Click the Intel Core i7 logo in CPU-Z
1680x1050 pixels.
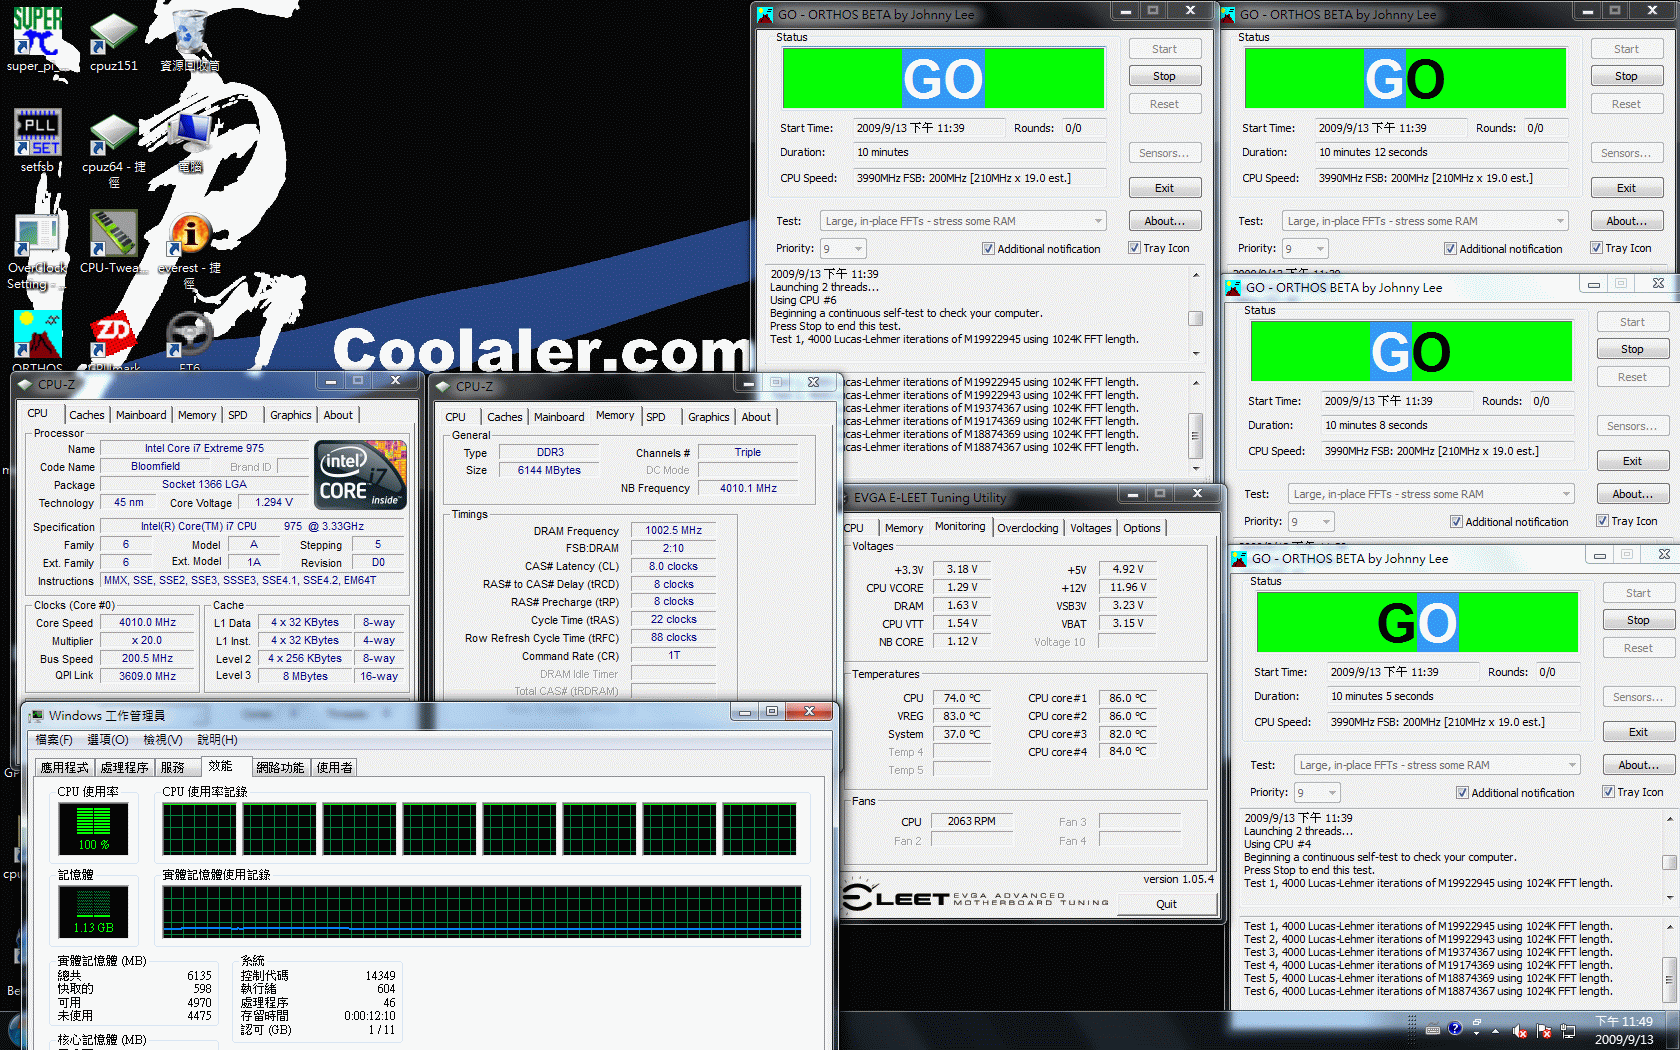point(361,475)
